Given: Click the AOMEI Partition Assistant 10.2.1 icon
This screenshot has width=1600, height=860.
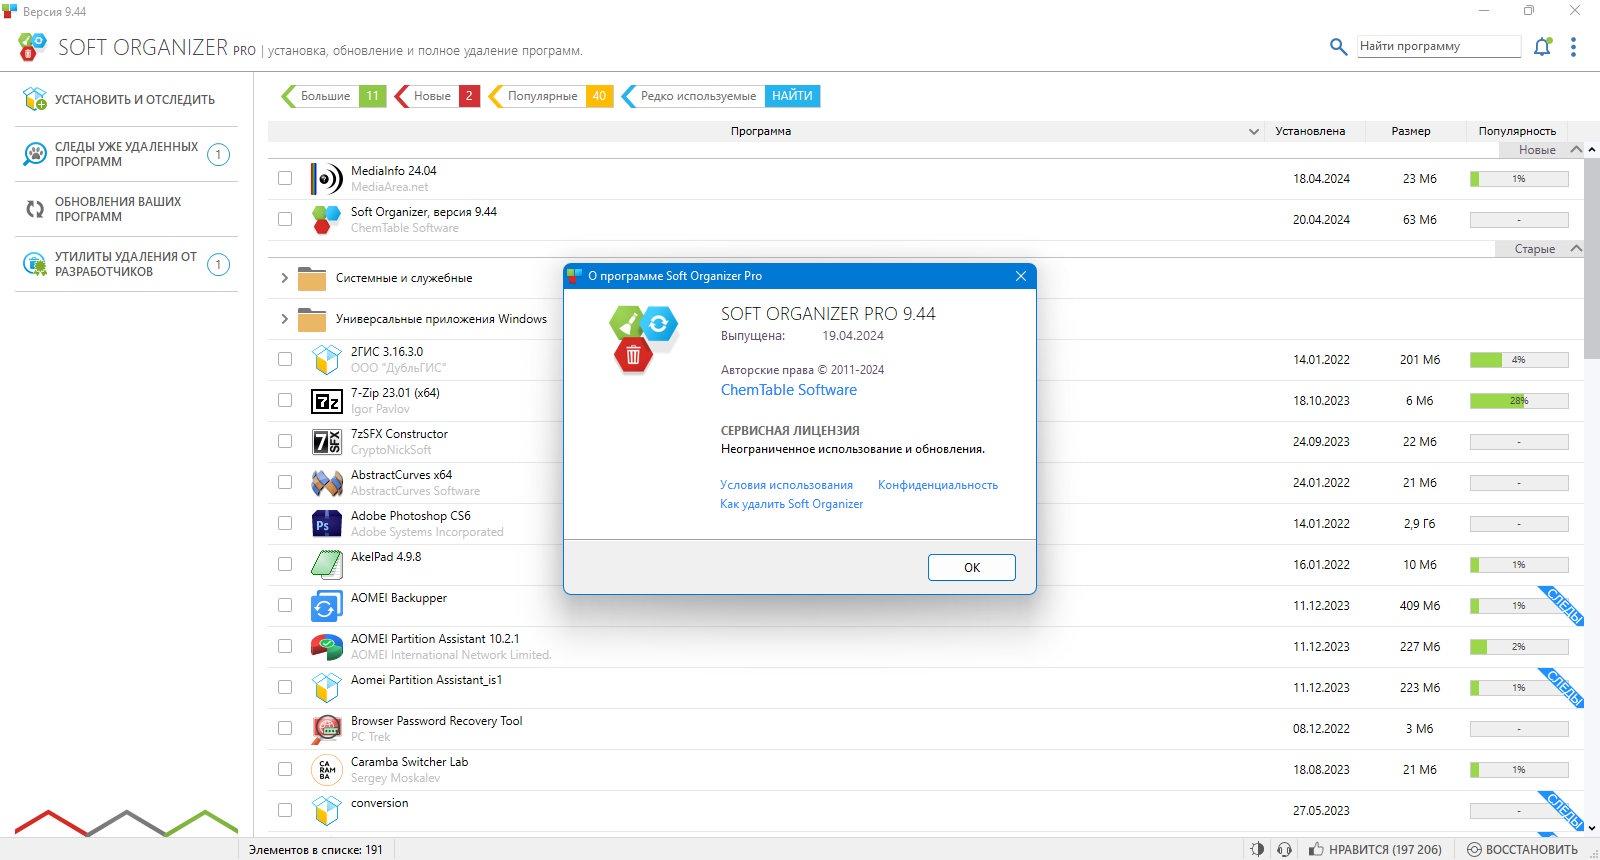Looking at the screenshot, I should pyautogui.click(x=326, y=647).
